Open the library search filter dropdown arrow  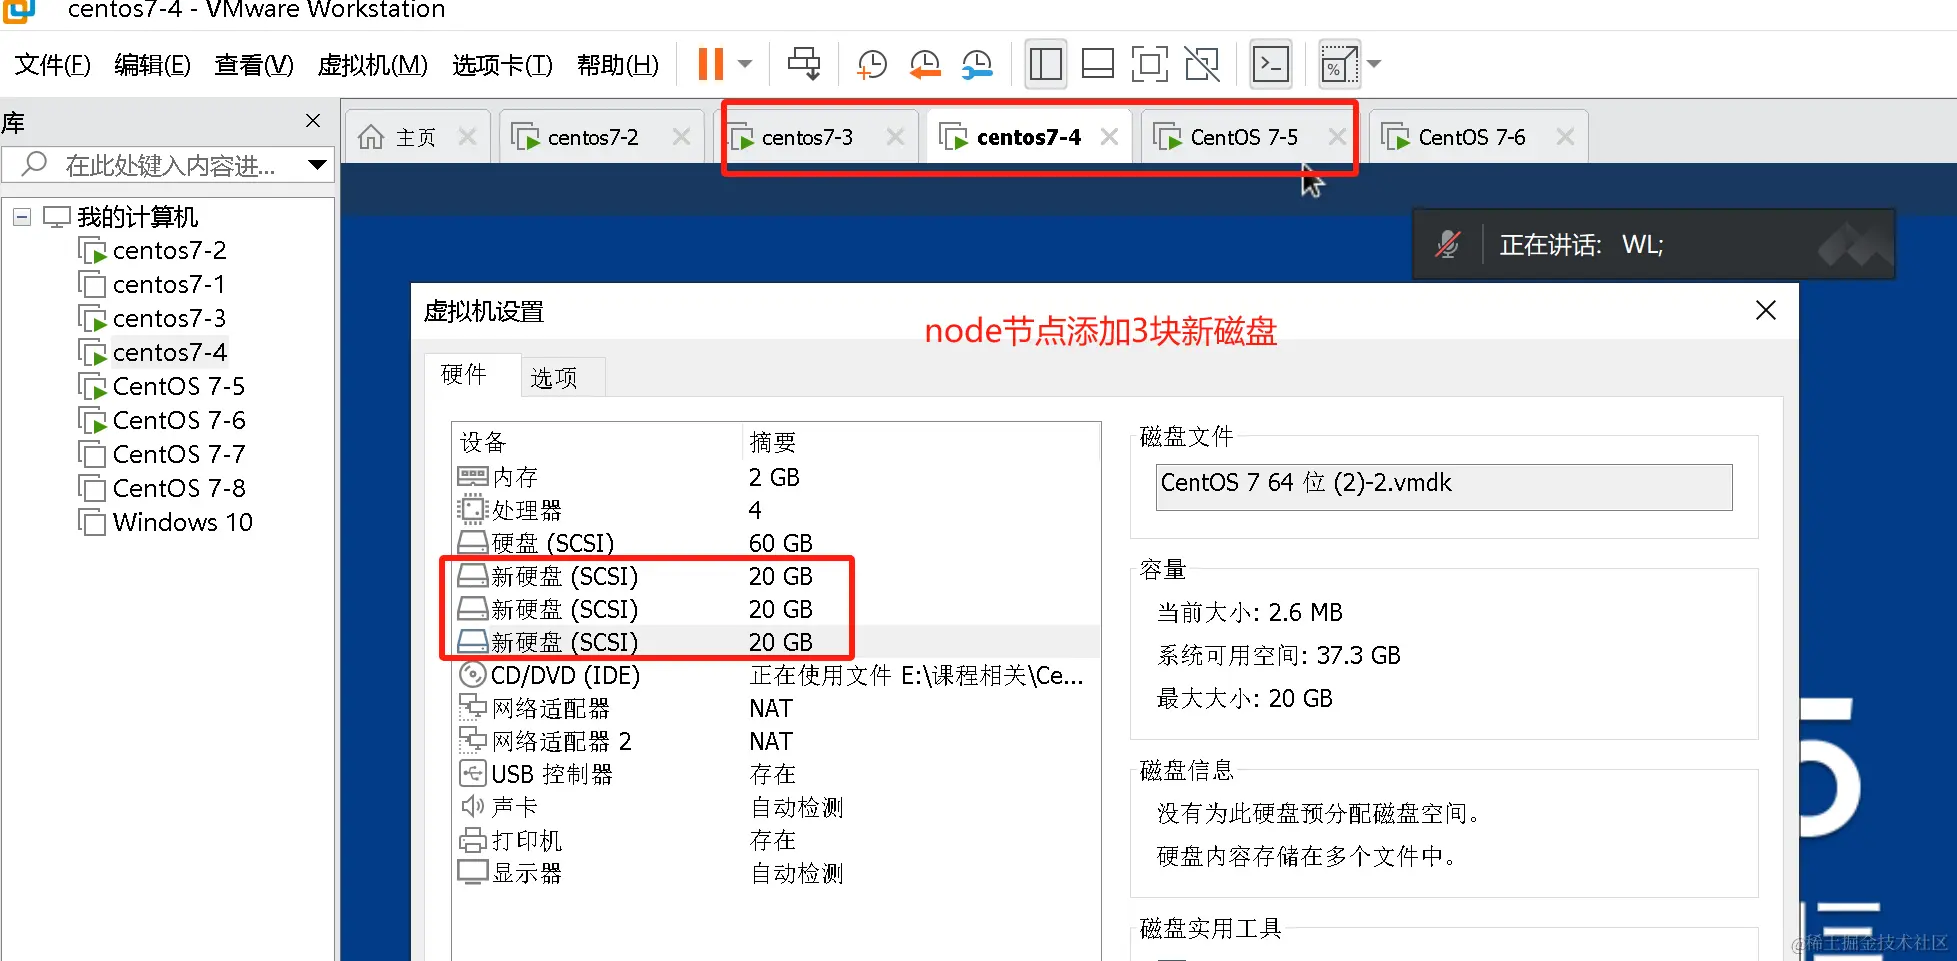[x=318, y=164]
